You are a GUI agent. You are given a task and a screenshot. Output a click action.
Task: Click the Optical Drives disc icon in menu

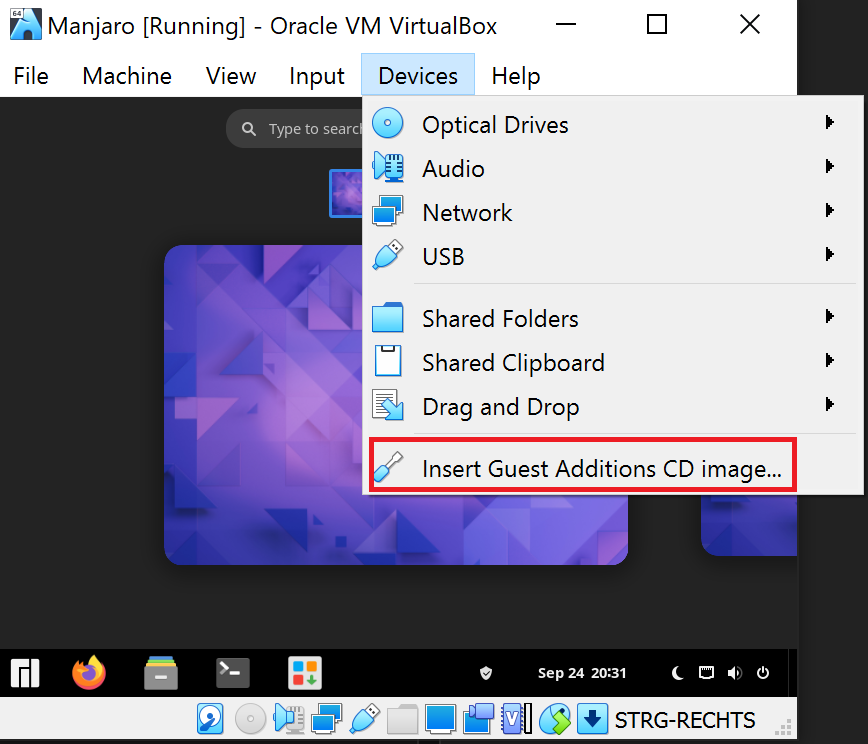click(x=388, y=123)
